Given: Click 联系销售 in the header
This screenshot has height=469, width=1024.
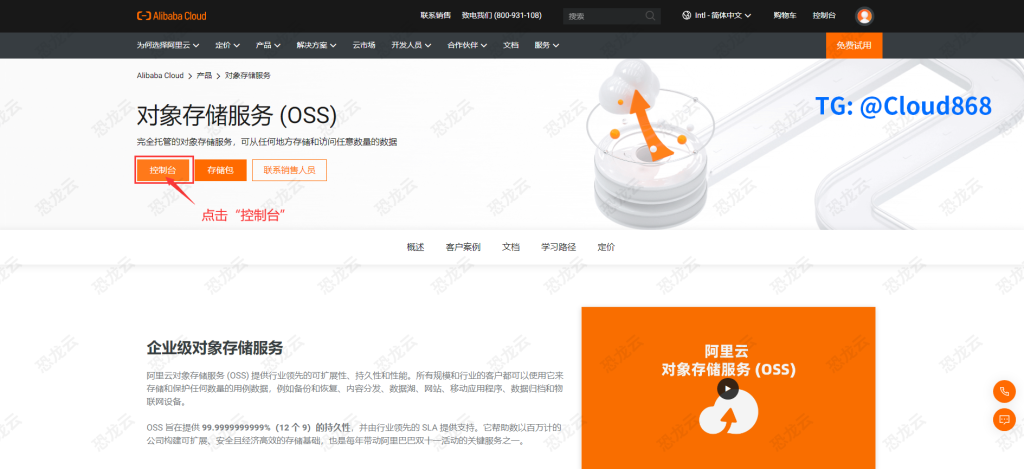Looking at the screenshot, I should point(436,15).
